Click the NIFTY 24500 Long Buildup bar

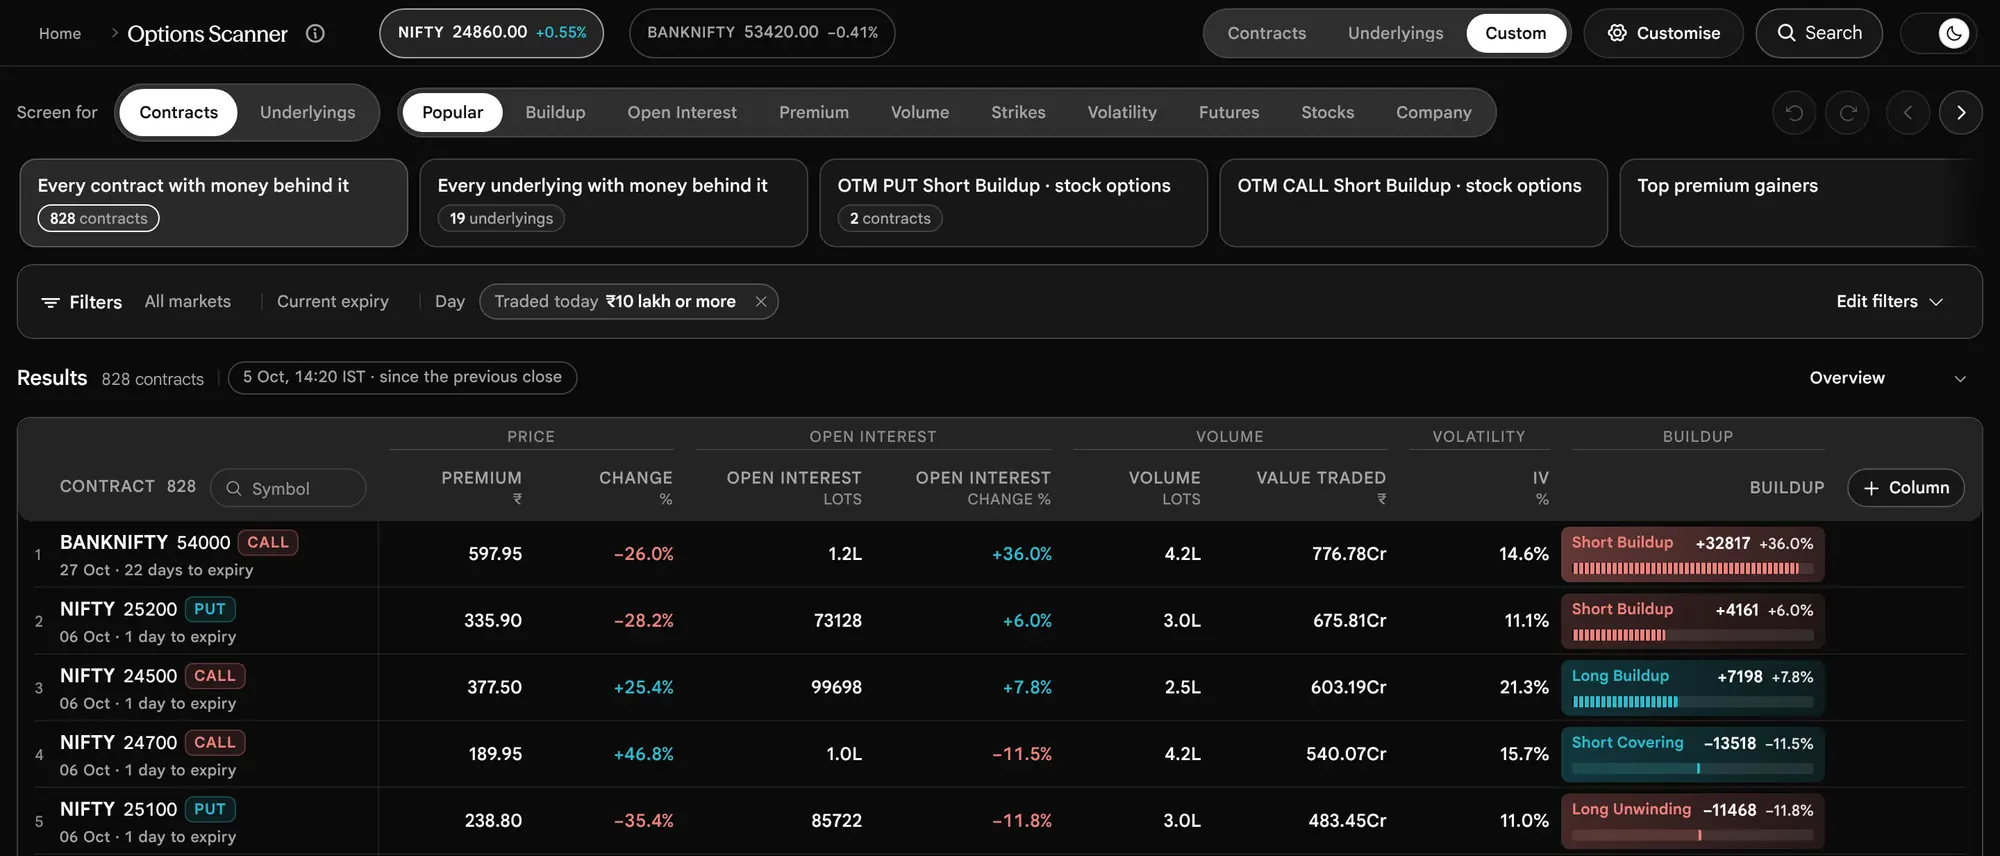[x=1692, y=688]
